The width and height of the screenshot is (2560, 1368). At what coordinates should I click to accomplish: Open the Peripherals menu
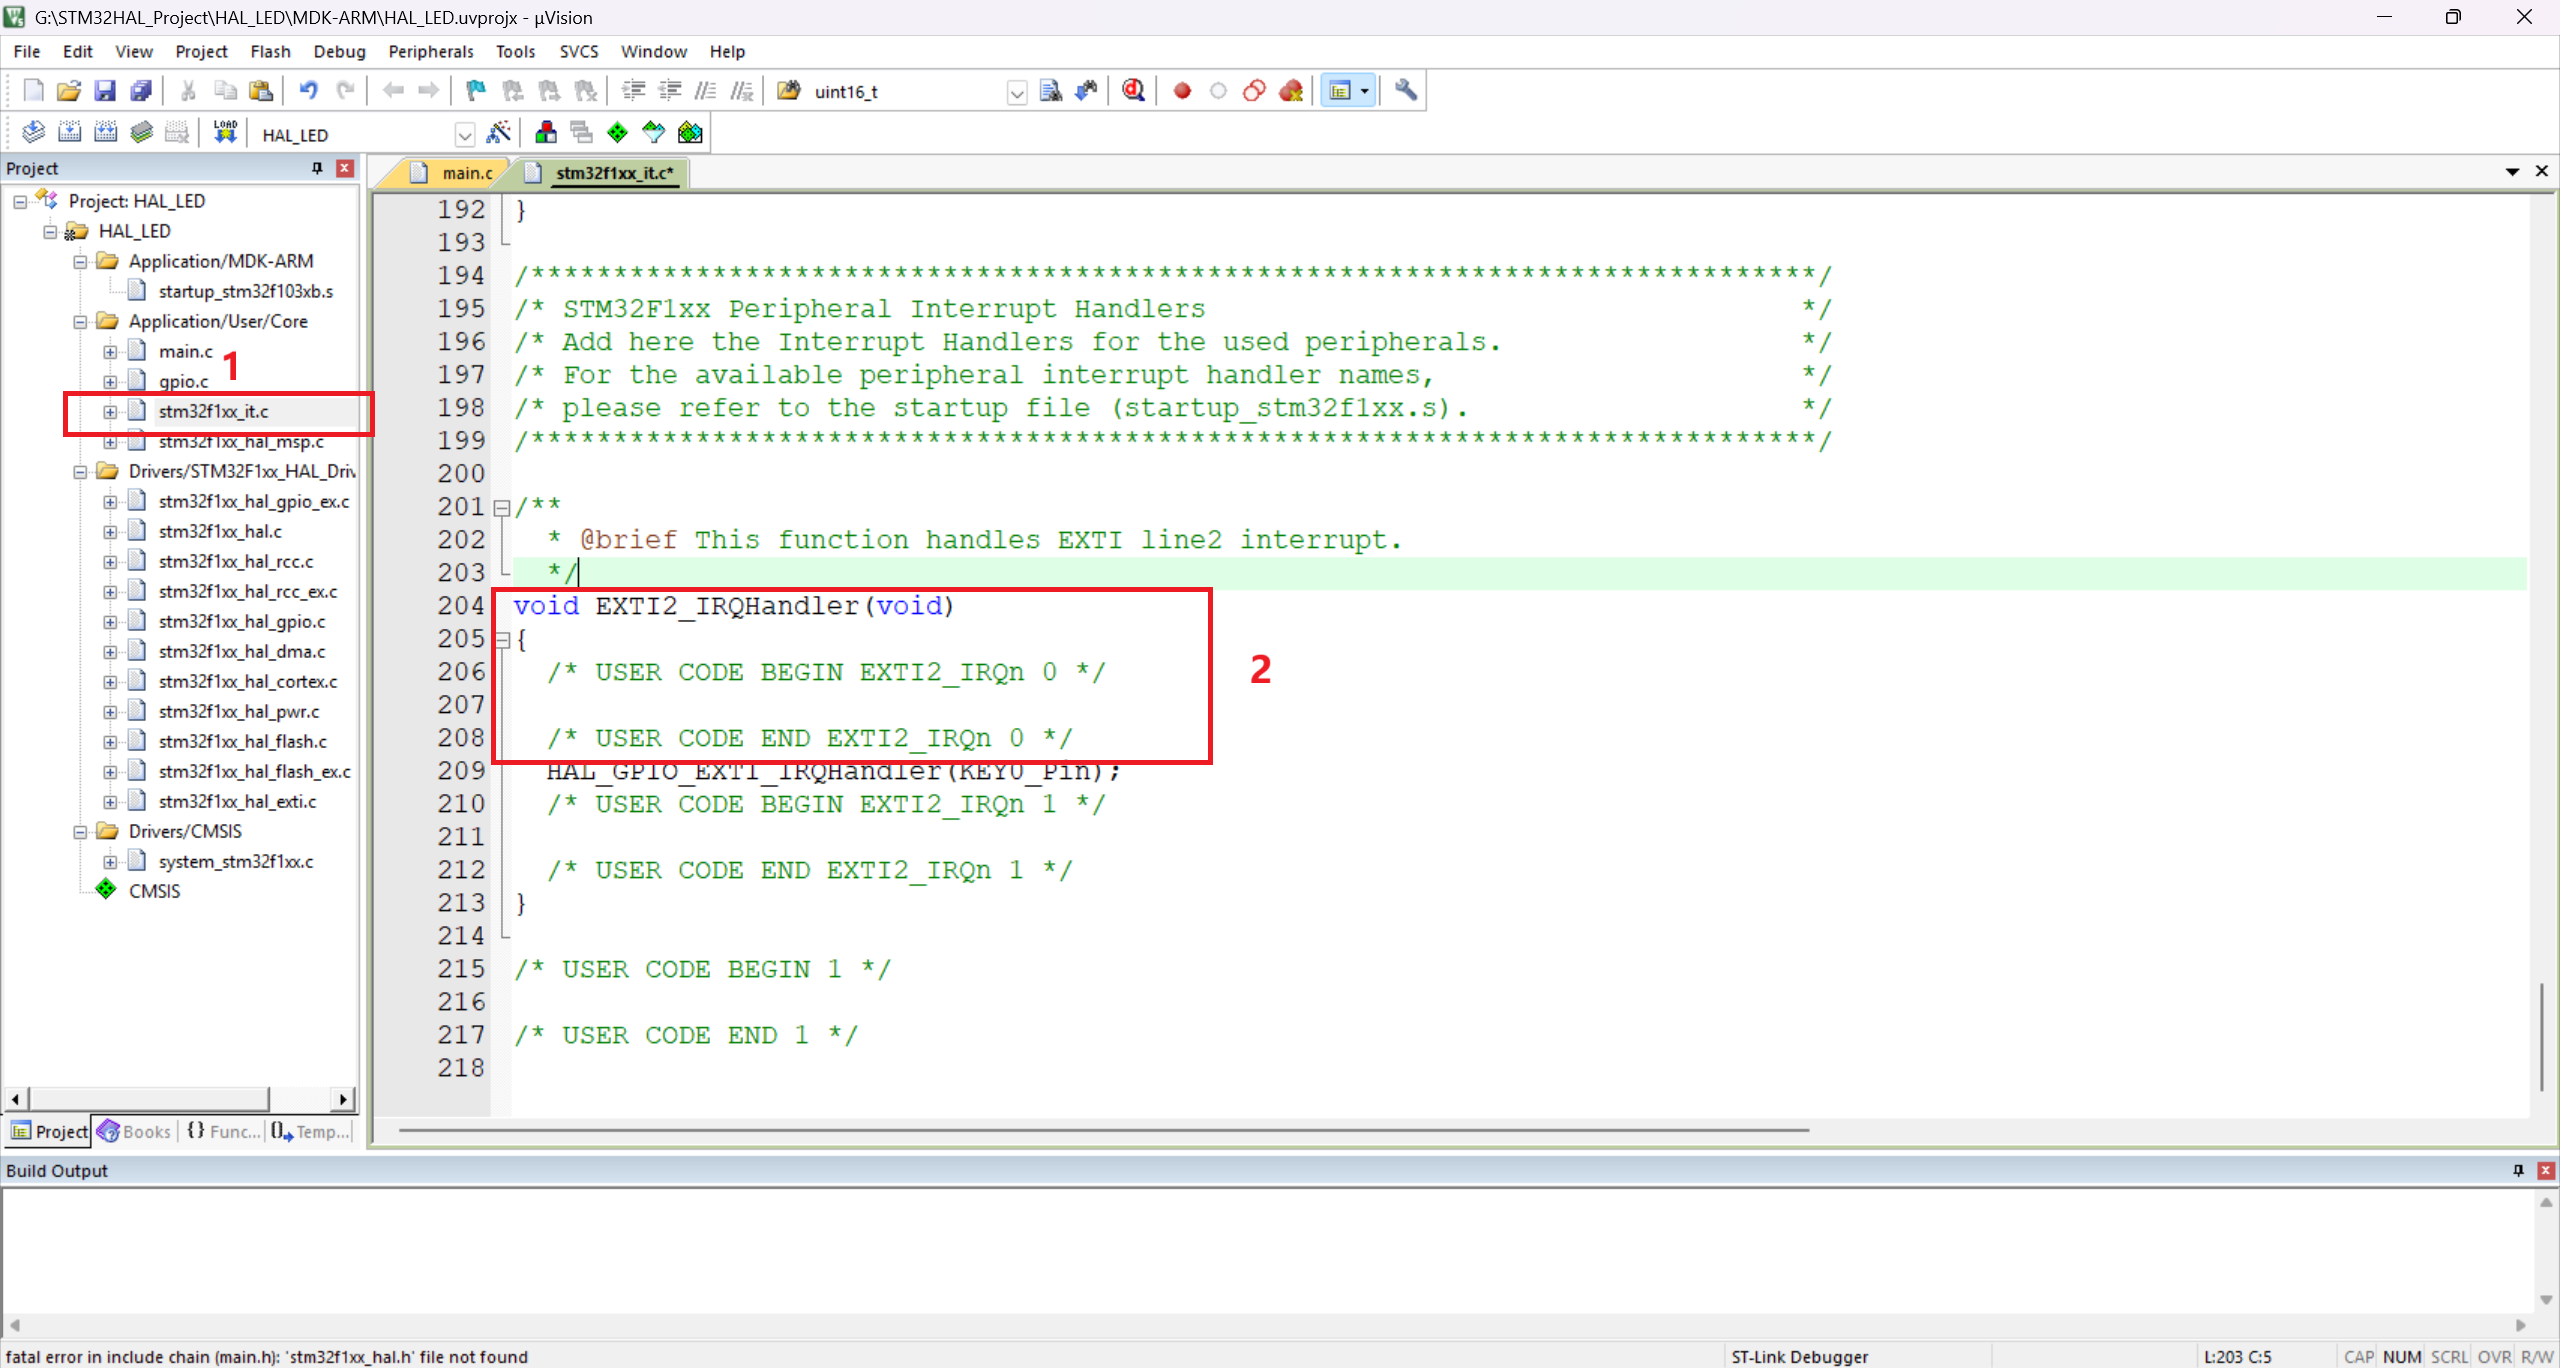[430, 52]
